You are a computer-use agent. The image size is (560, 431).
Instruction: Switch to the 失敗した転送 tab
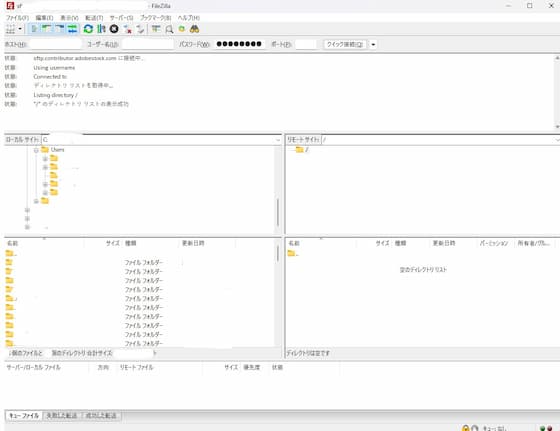pos(62,416)
